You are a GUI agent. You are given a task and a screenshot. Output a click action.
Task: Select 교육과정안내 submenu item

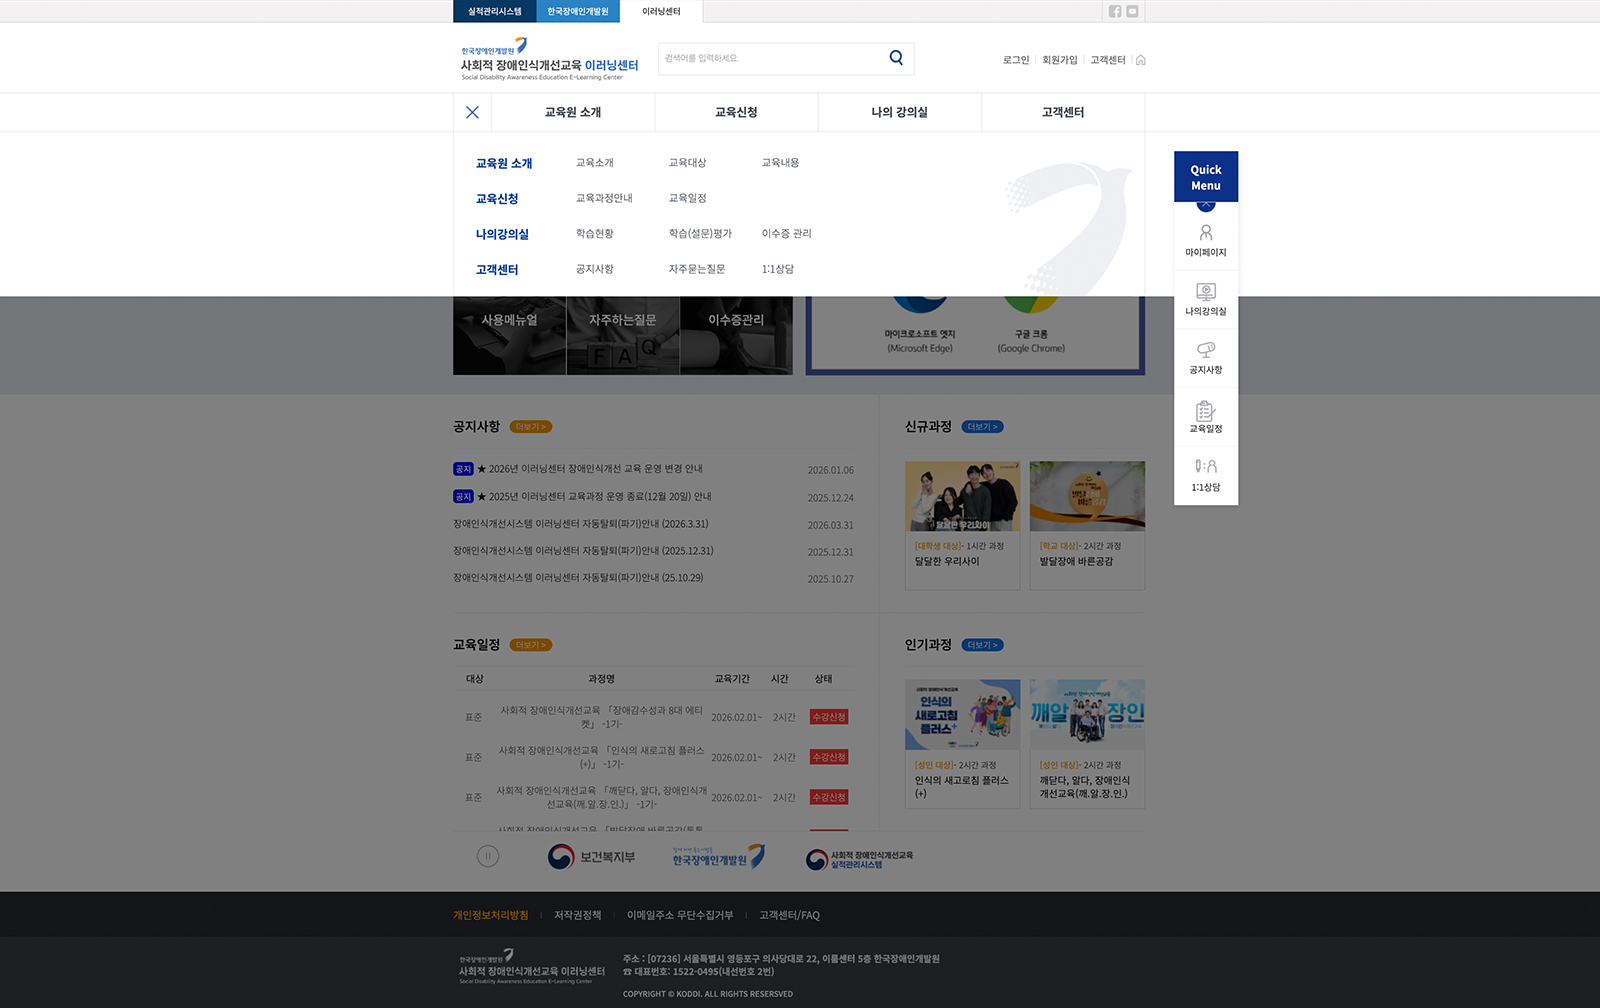click(x=604, y=198)
